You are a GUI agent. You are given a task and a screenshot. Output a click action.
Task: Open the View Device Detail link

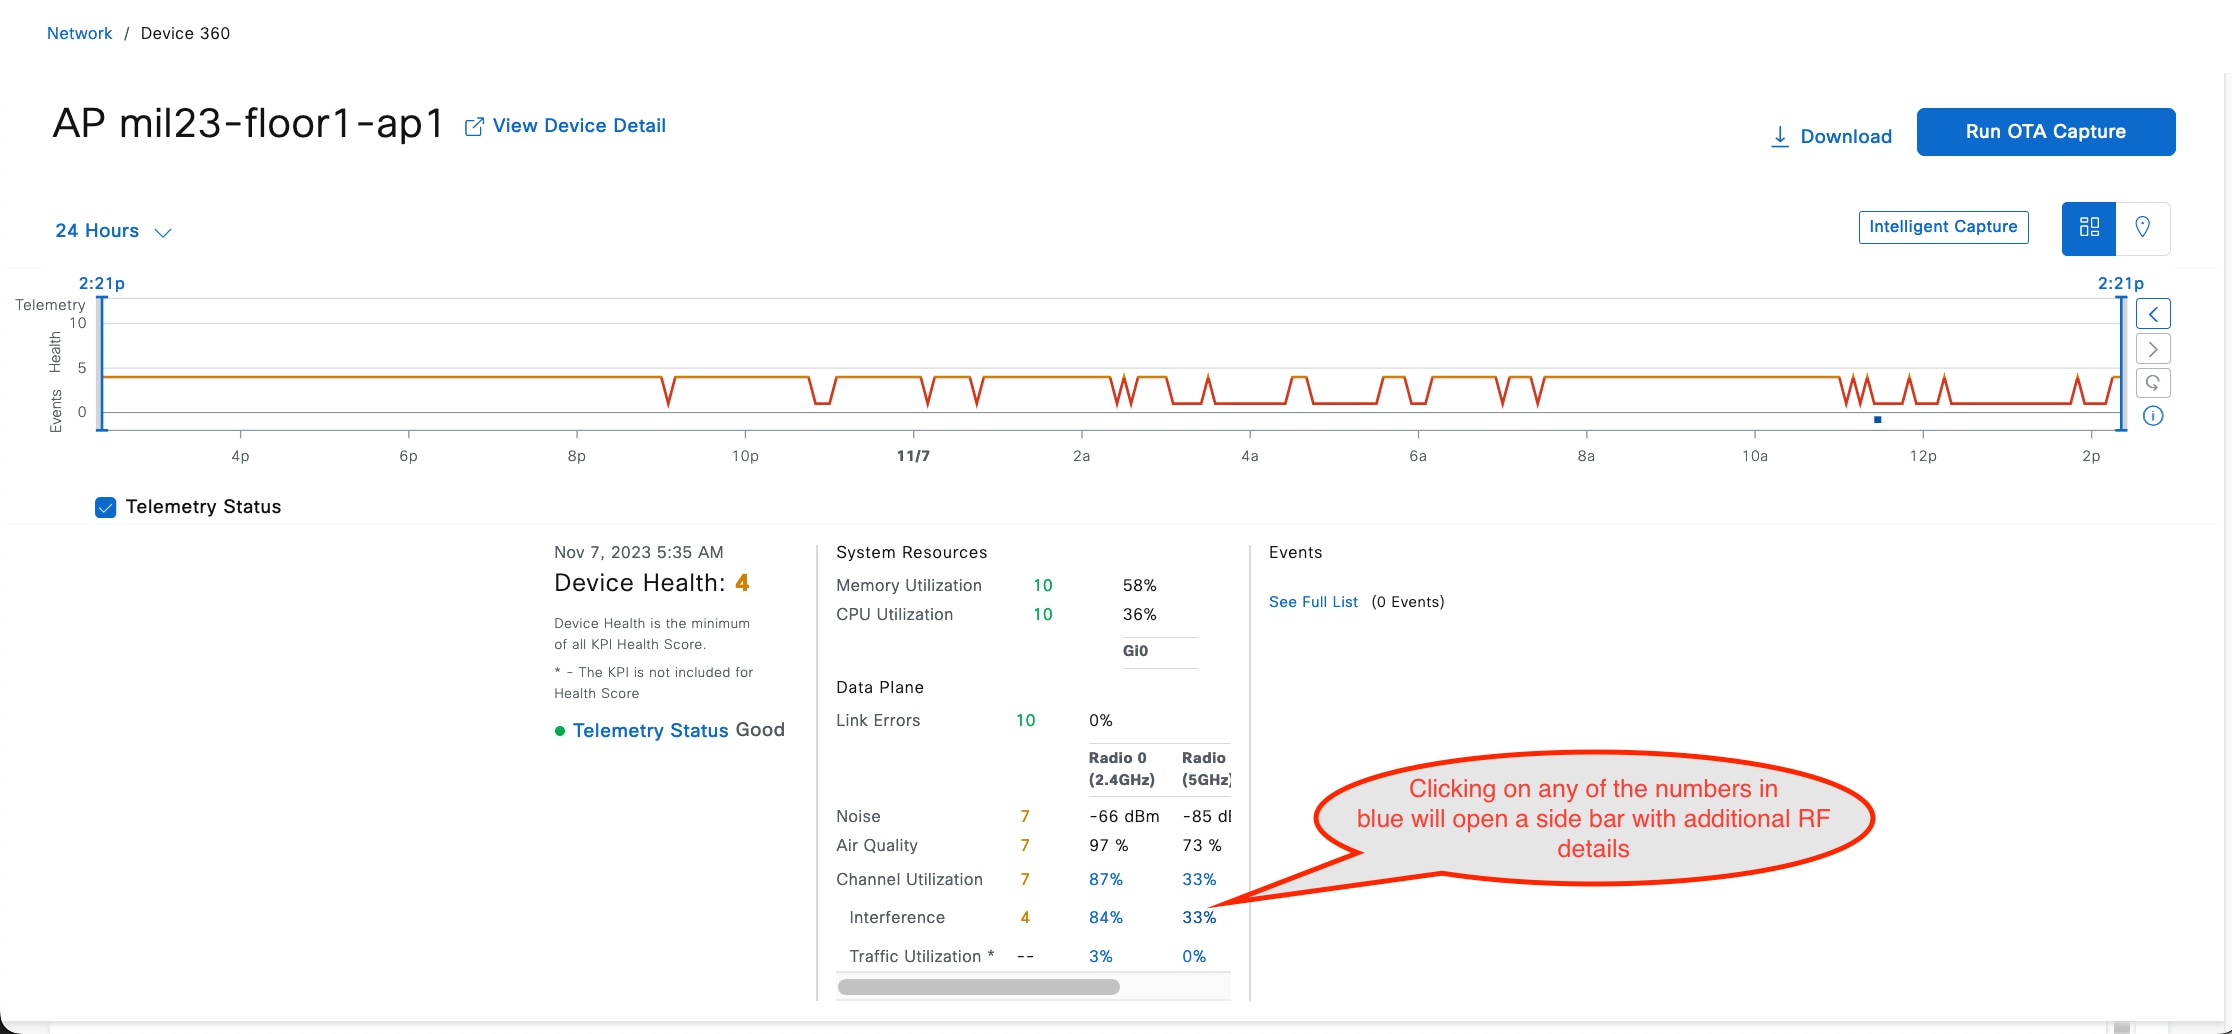pos(579,126)
